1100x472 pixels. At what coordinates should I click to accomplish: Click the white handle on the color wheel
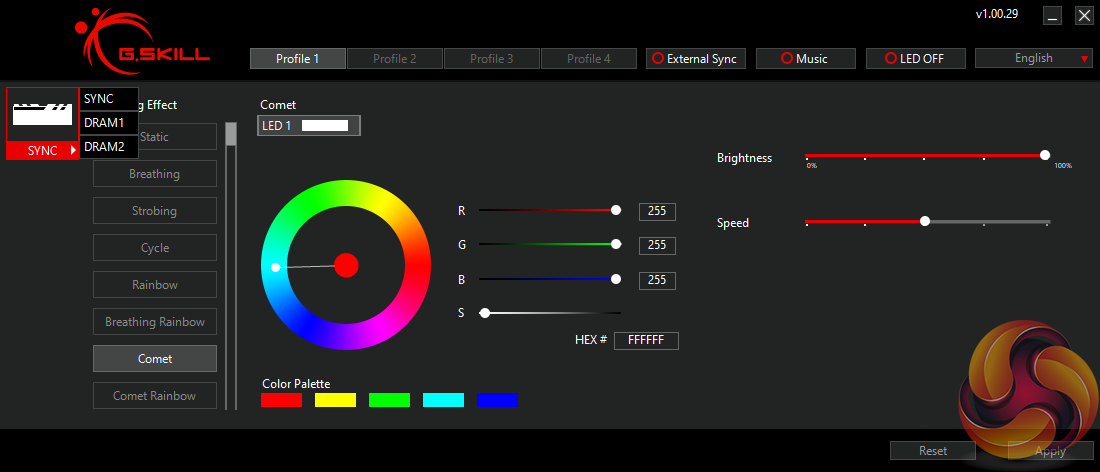[275, 268]
